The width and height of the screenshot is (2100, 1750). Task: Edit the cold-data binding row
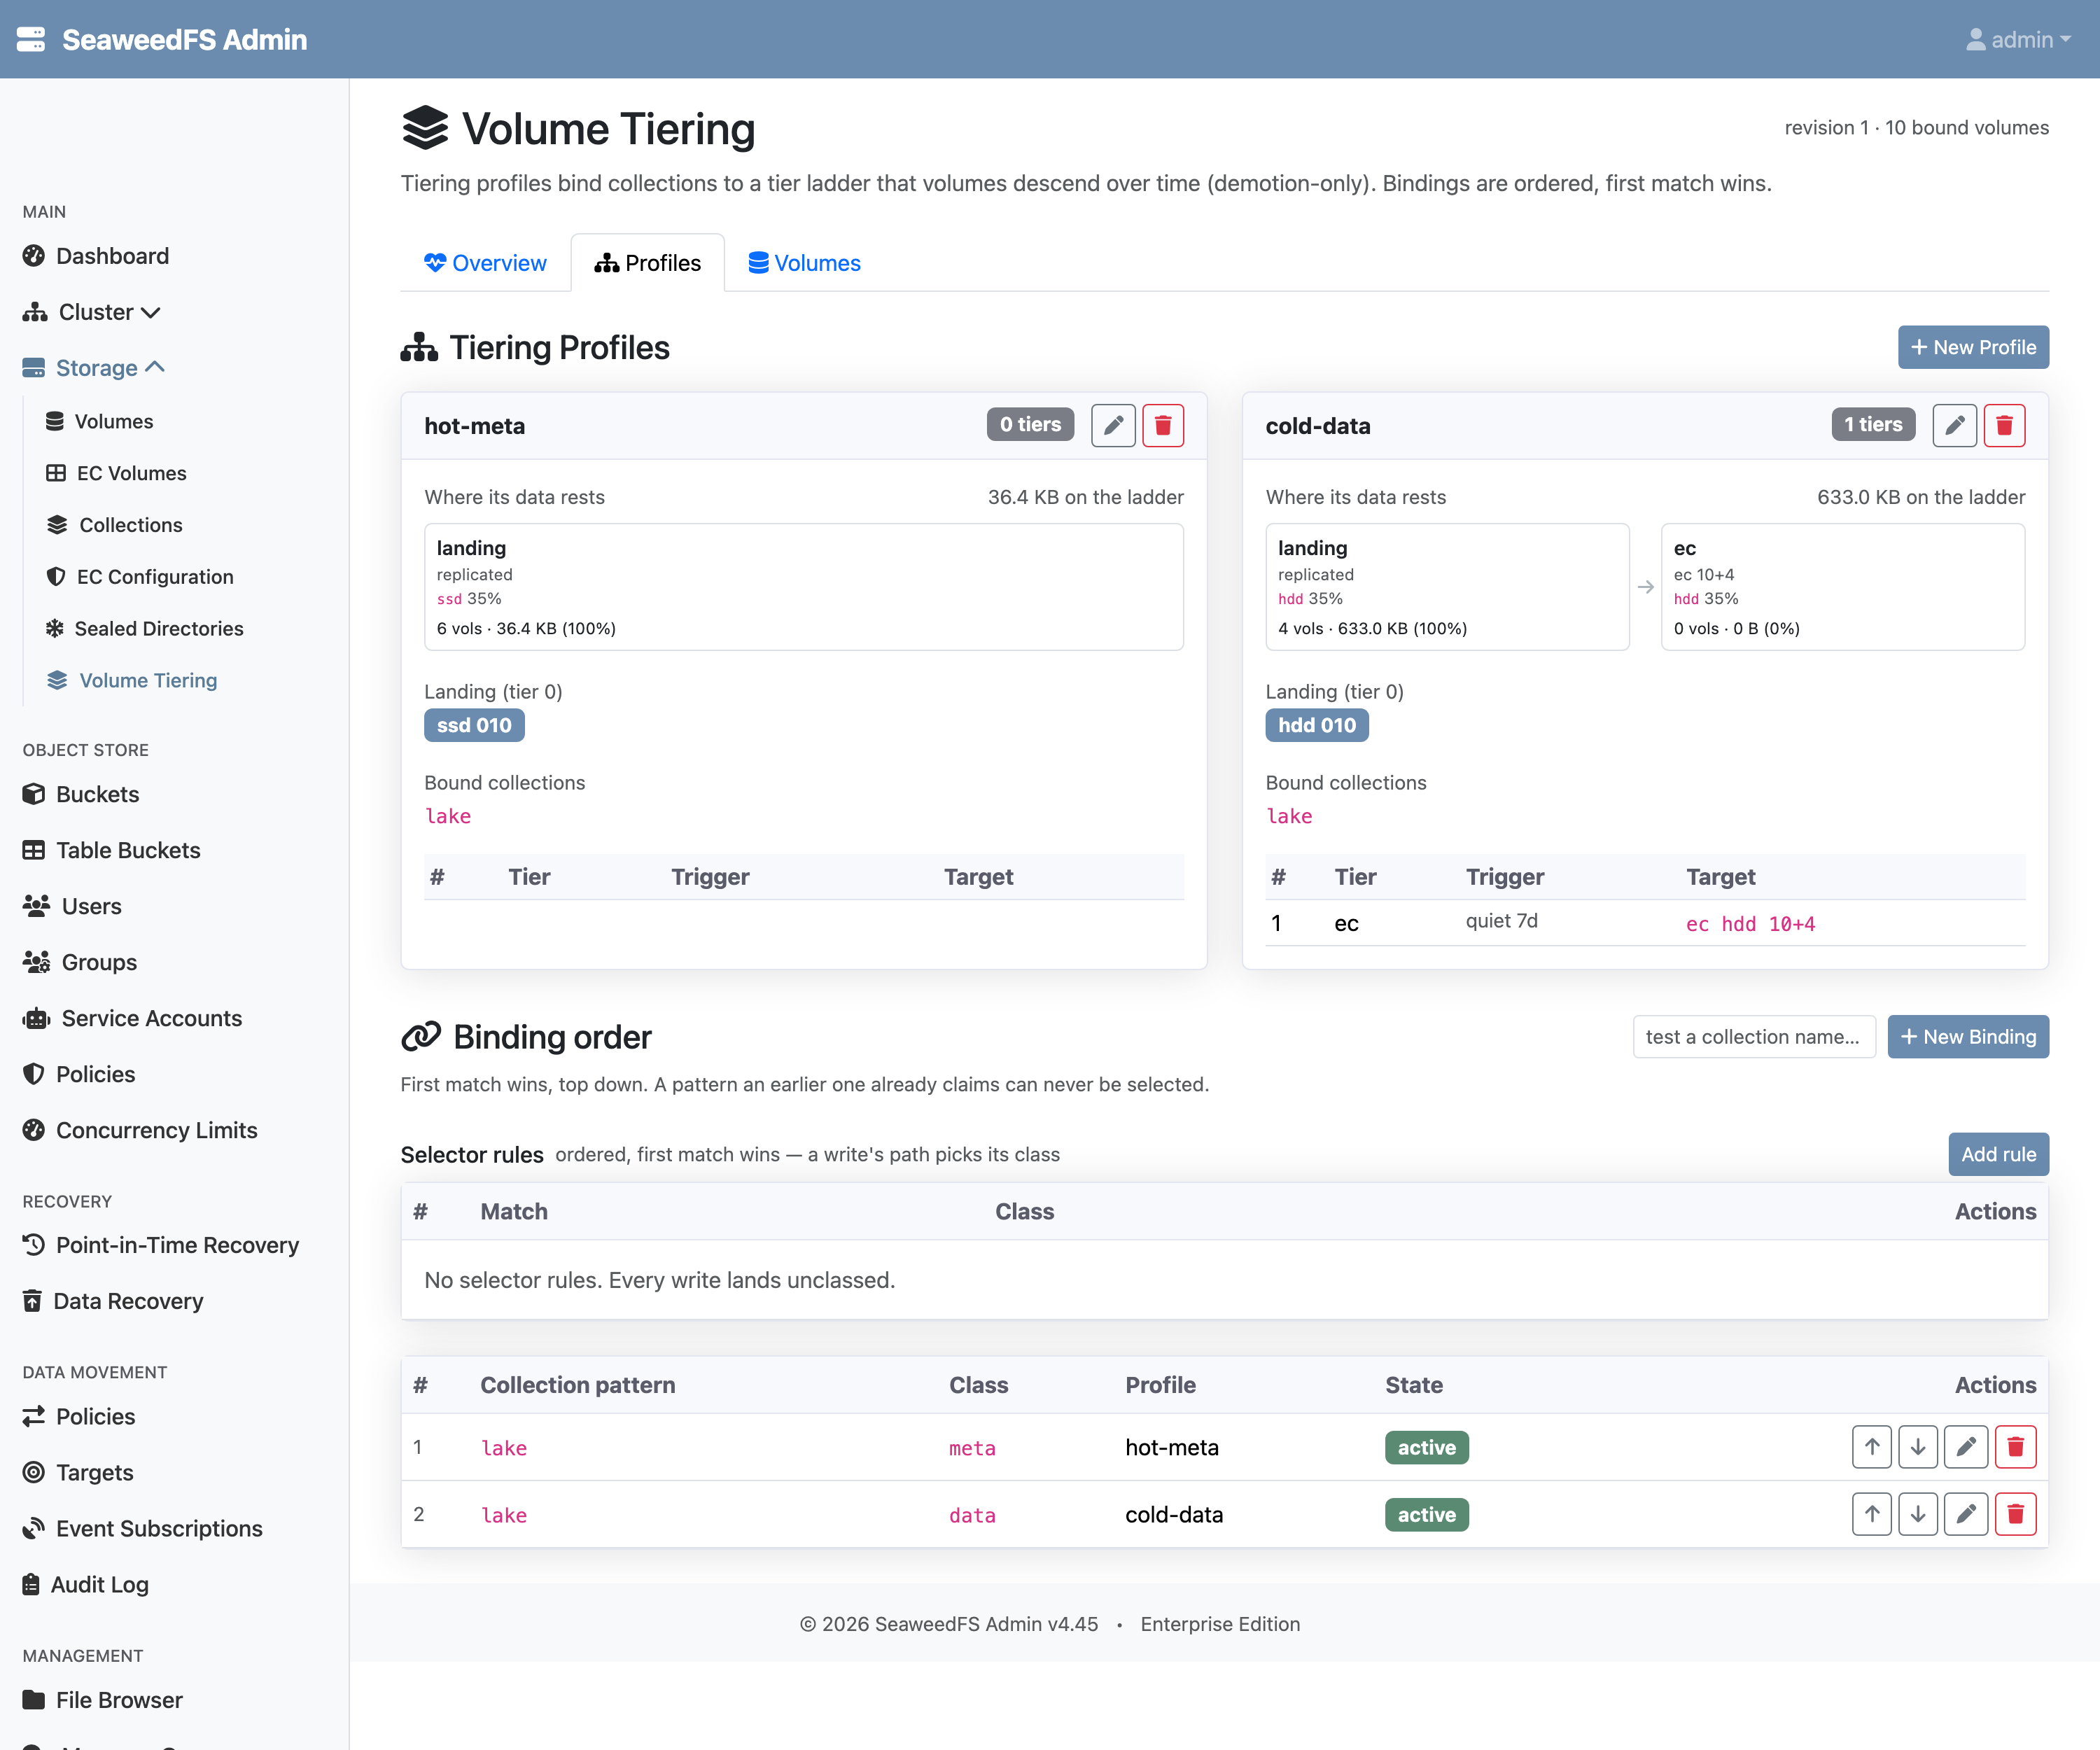(1966, 1514)
